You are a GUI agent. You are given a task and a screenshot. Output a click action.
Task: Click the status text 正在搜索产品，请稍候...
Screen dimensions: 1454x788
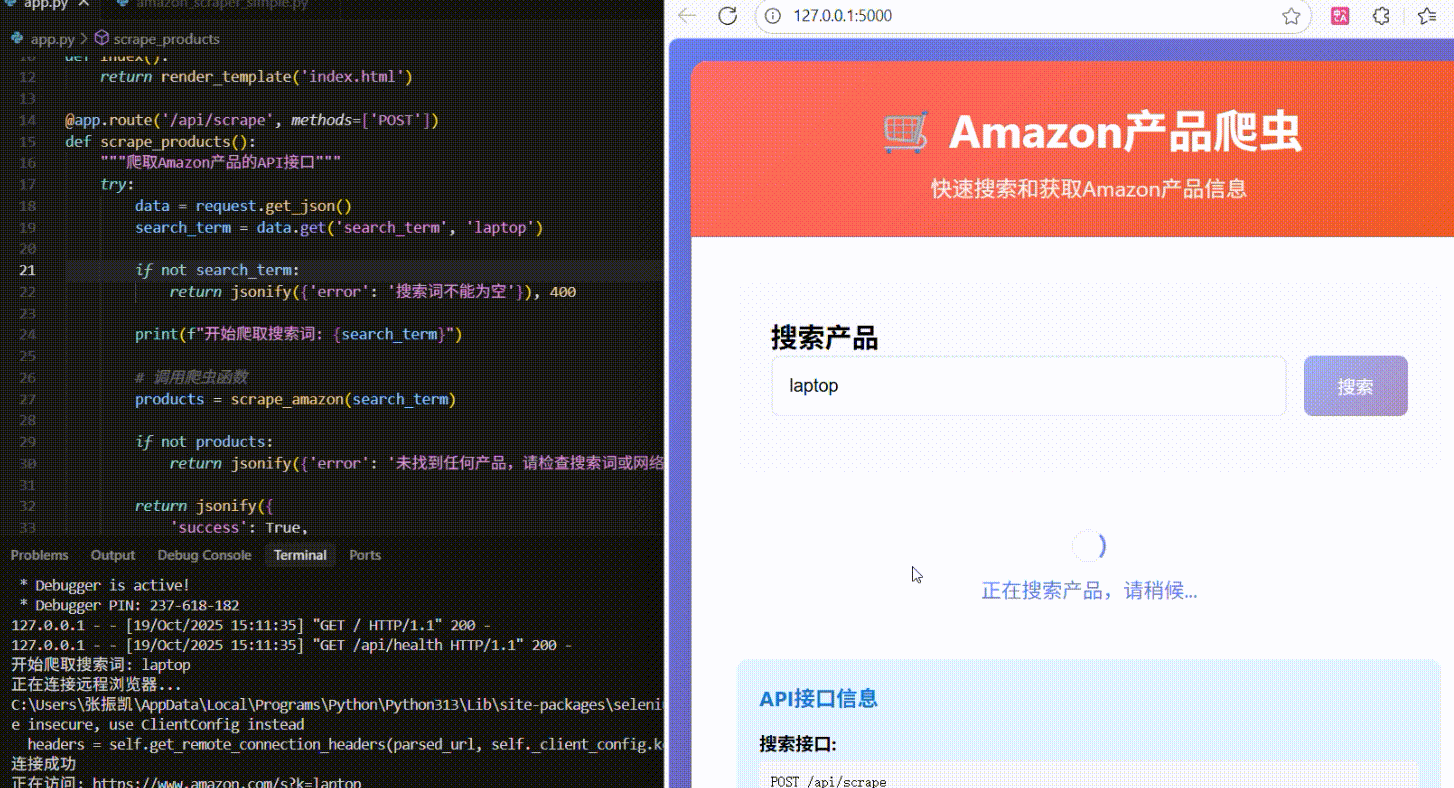click(x=1089, y=591)
